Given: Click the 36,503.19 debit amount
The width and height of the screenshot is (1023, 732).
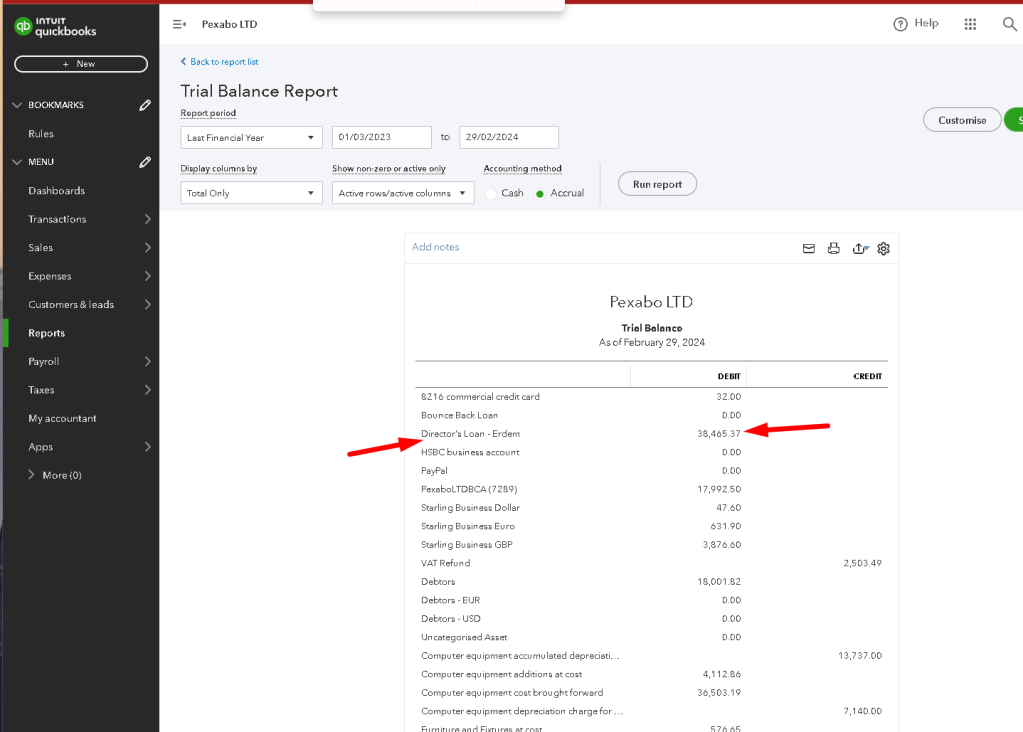Looking at the screenshot, I should tap(719, 693).
